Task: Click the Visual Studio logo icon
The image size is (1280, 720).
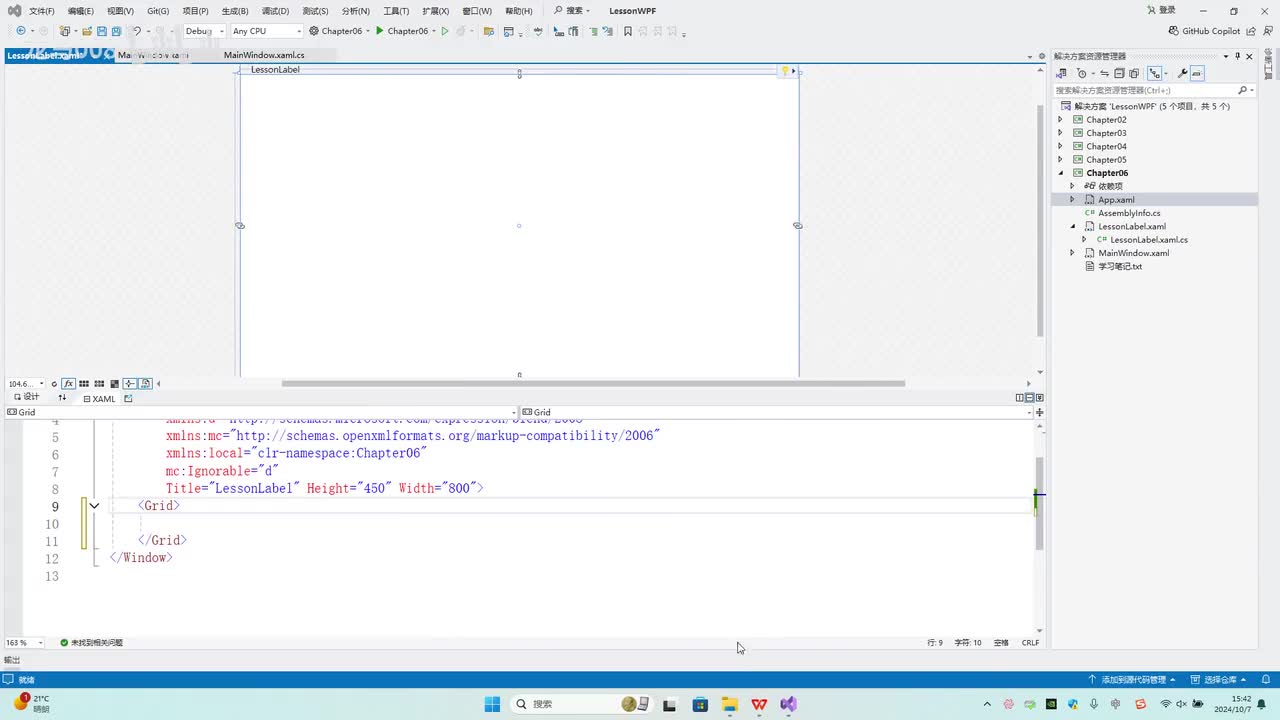Action: click(14, 11)
